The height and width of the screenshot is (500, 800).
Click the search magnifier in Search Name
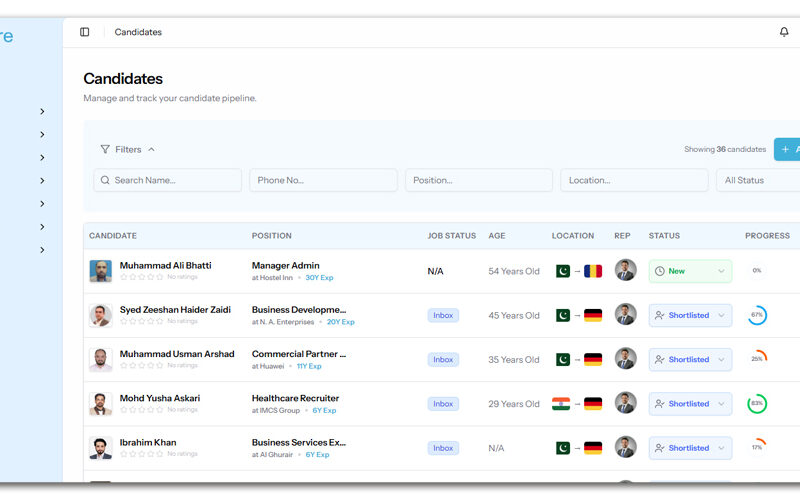click(x=105, y=180)
